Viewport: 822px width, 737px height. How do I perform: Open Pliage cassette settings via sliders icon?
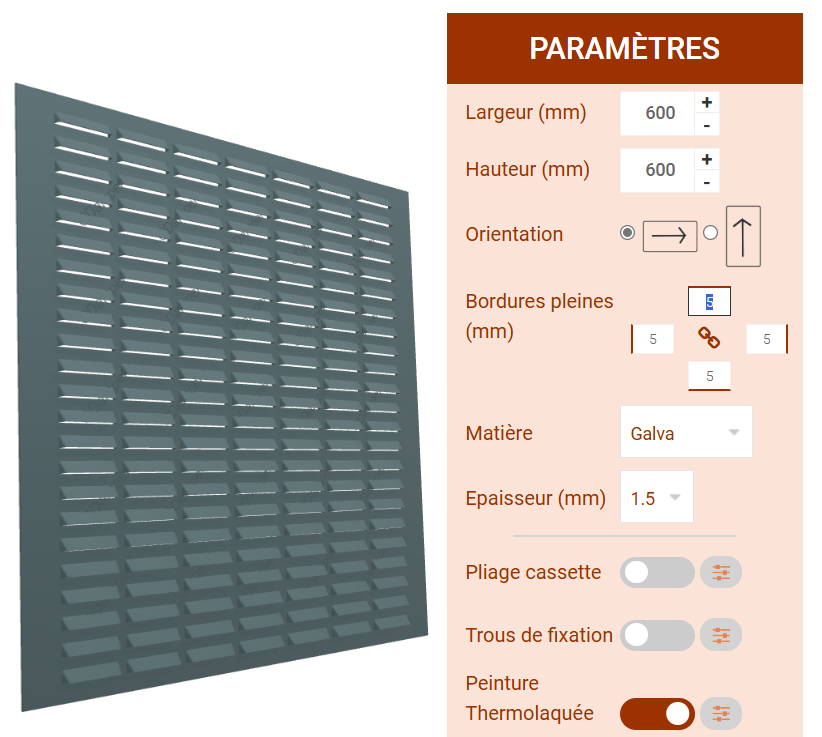(721, 572)
